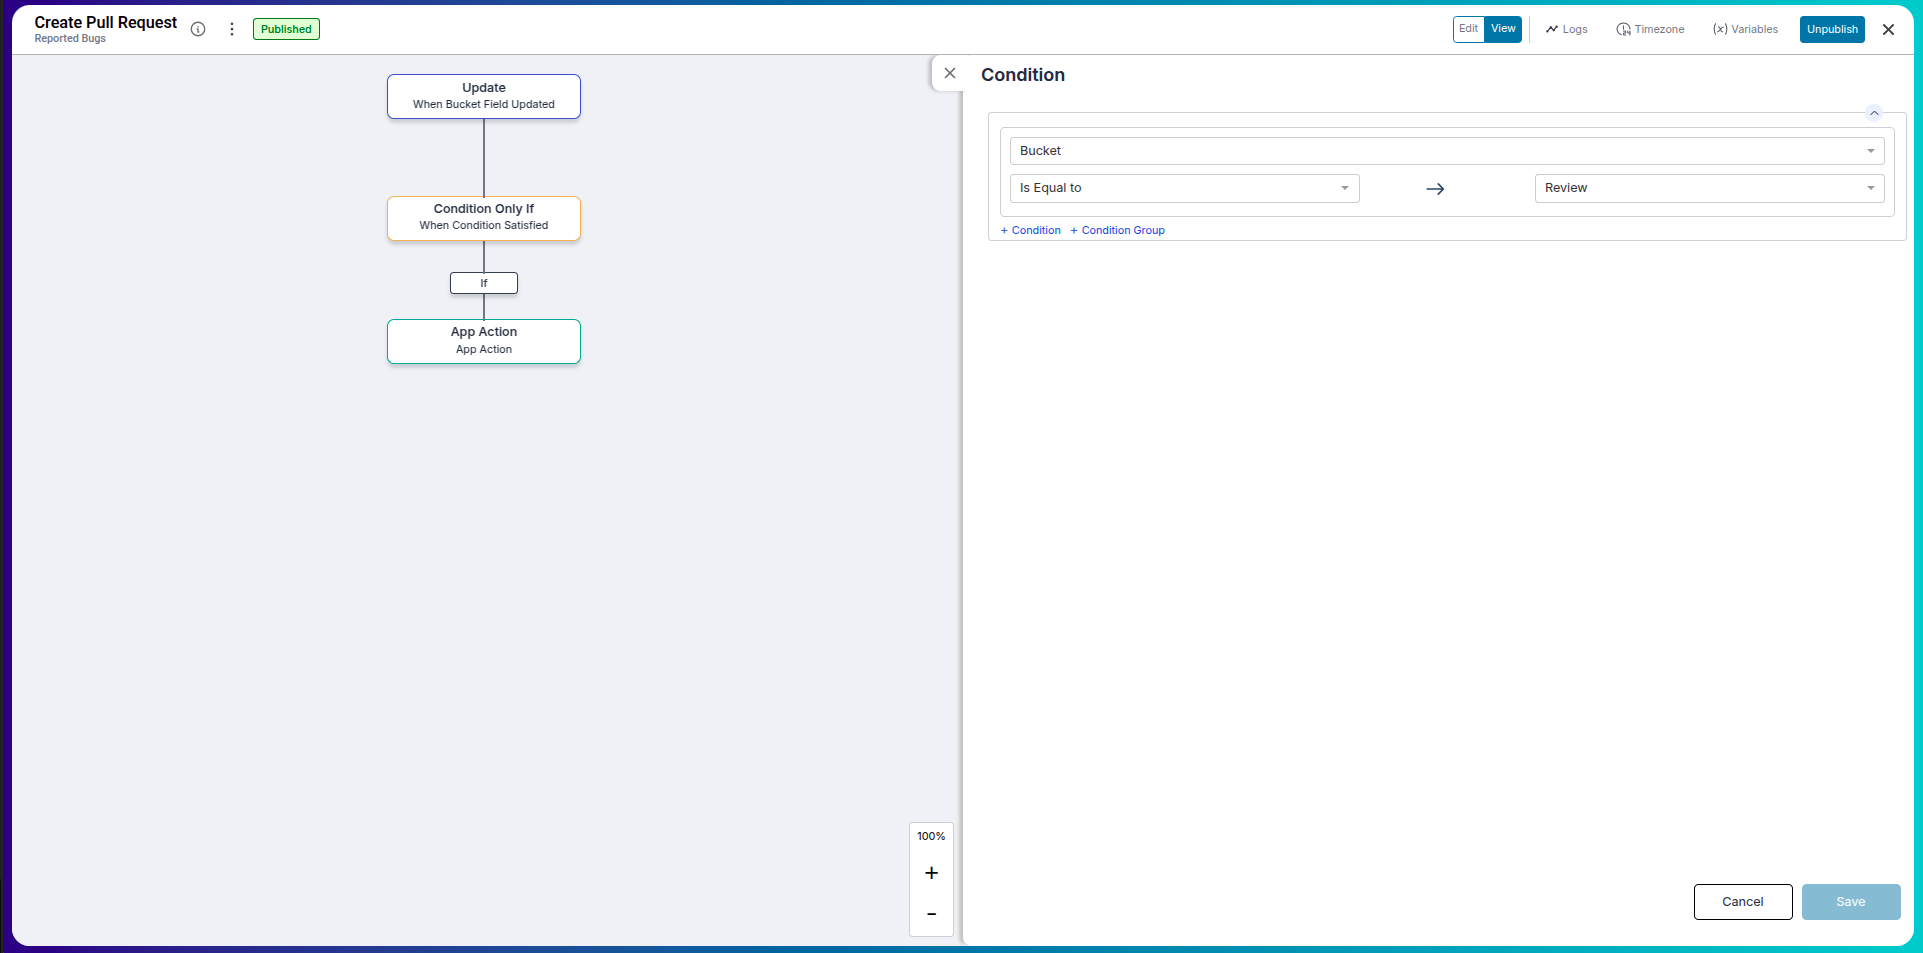Select the App Action node
Image resolution: width=1923 pixels, height=953 pixels.
click(x=484, y=341)
